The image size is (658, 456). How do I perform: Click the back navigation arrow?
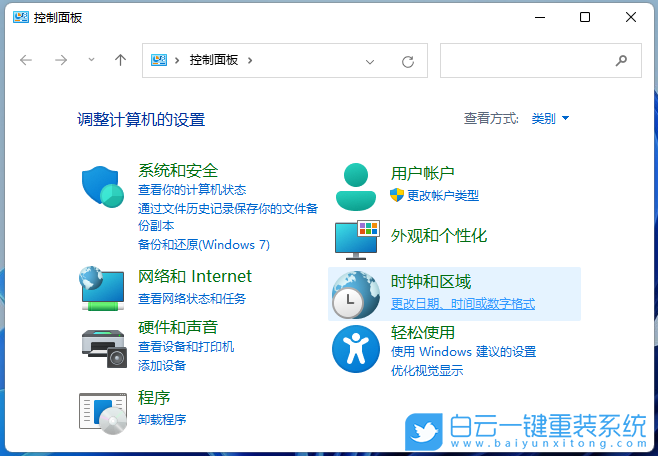click(x=26, y=60)
